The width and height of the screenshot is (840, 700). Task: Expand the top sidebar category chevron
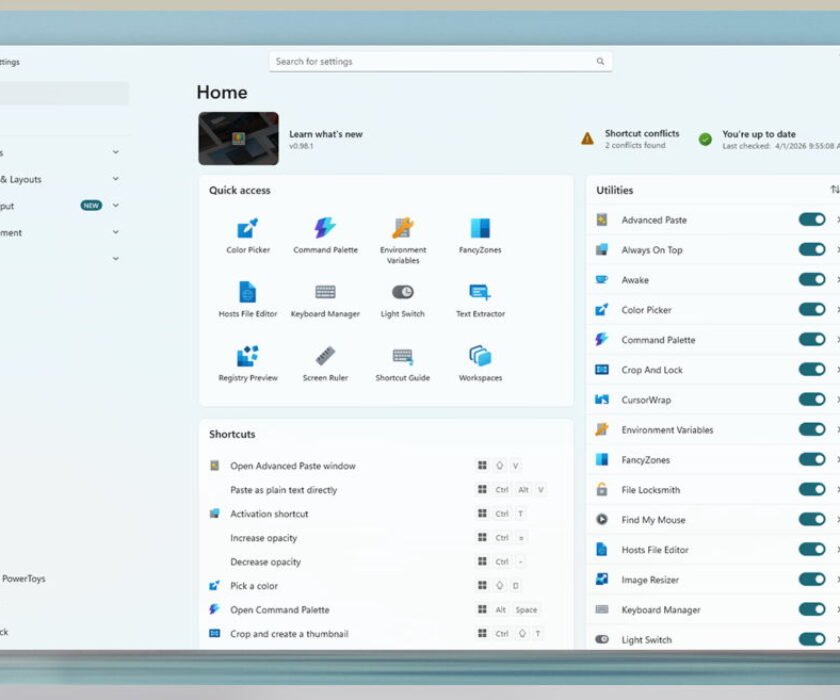point(116,152)
